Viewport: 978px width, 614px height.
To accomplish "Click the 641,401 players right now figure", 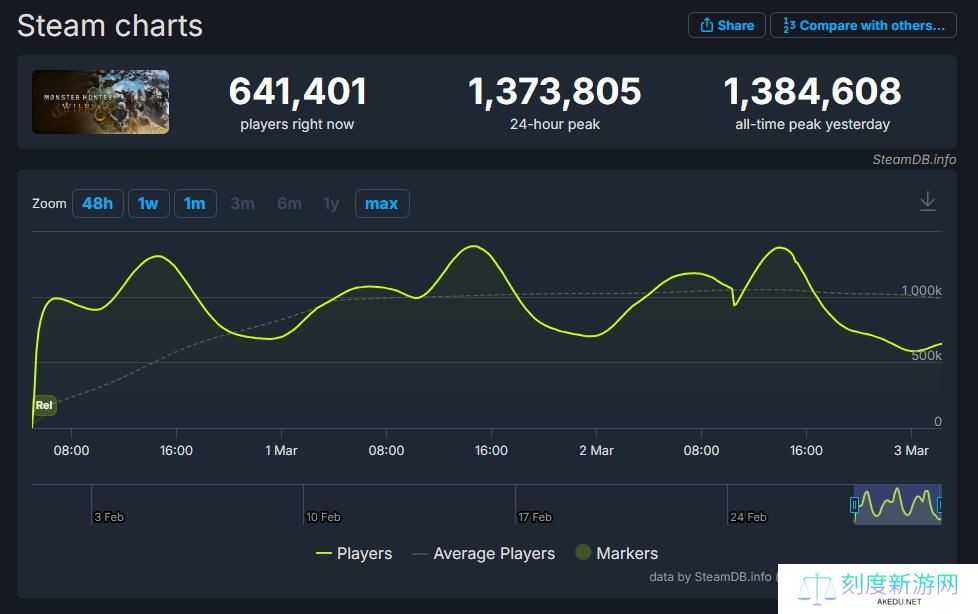I will point(298,91).
